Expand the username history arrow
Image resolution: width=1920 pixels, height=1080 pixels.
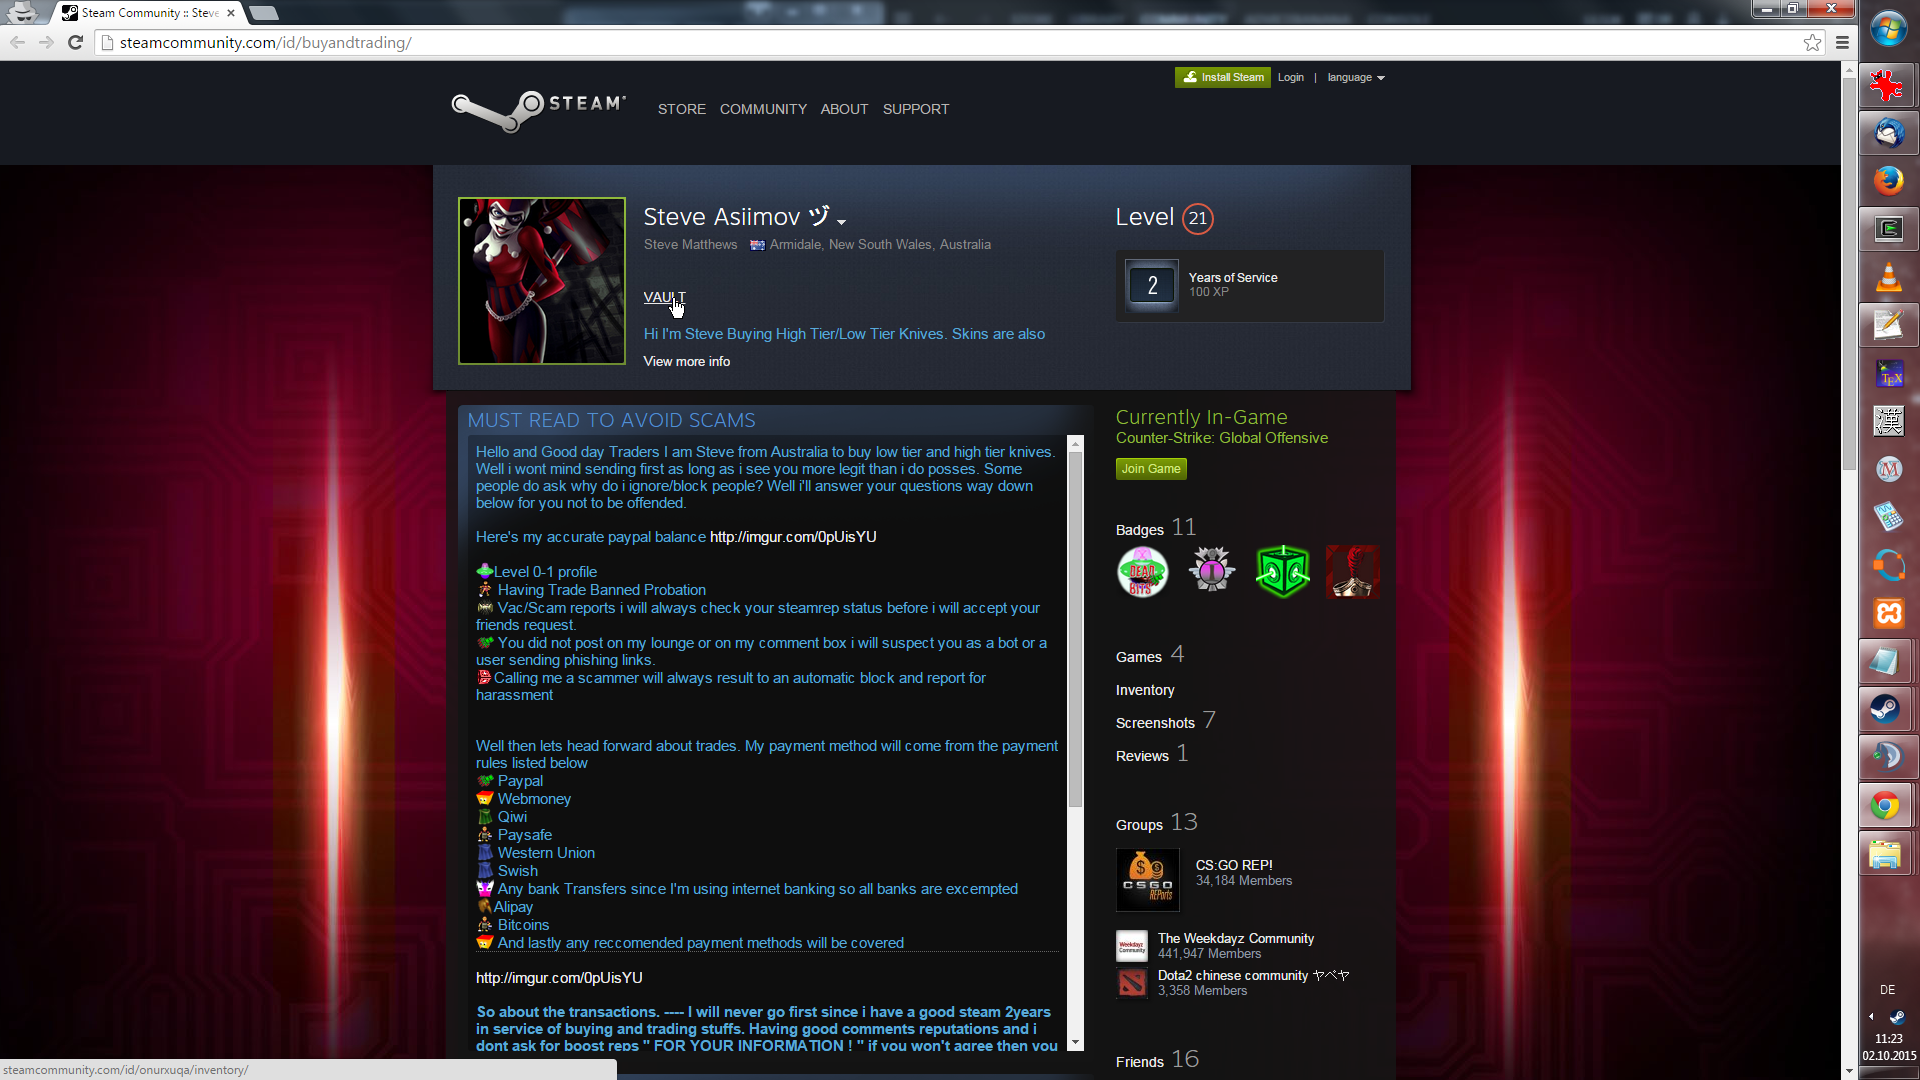[841, 222]
